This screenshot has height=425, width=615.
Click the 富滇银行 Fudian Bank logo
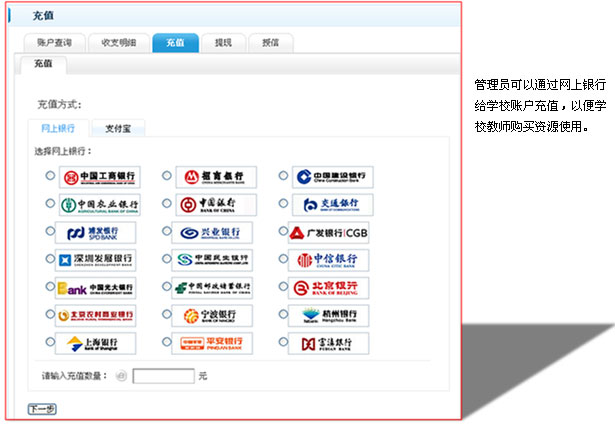328,343
